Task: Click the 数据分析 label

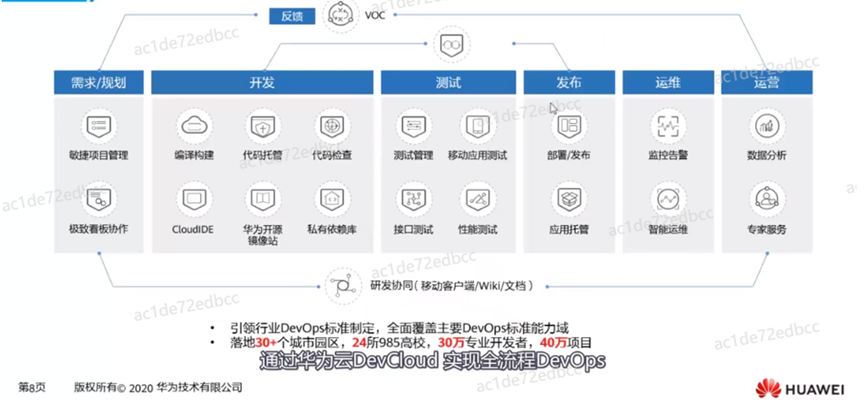Action: click(x=767, y=155)
